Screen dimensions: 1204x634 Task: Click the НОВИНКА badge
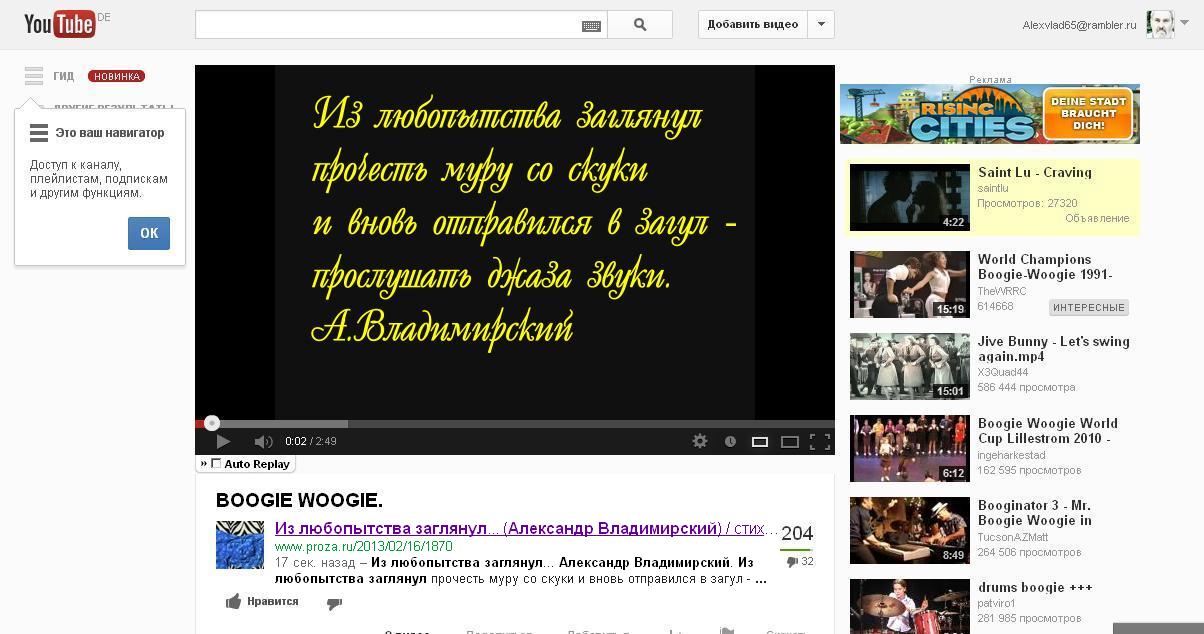(x=116, y=76)
